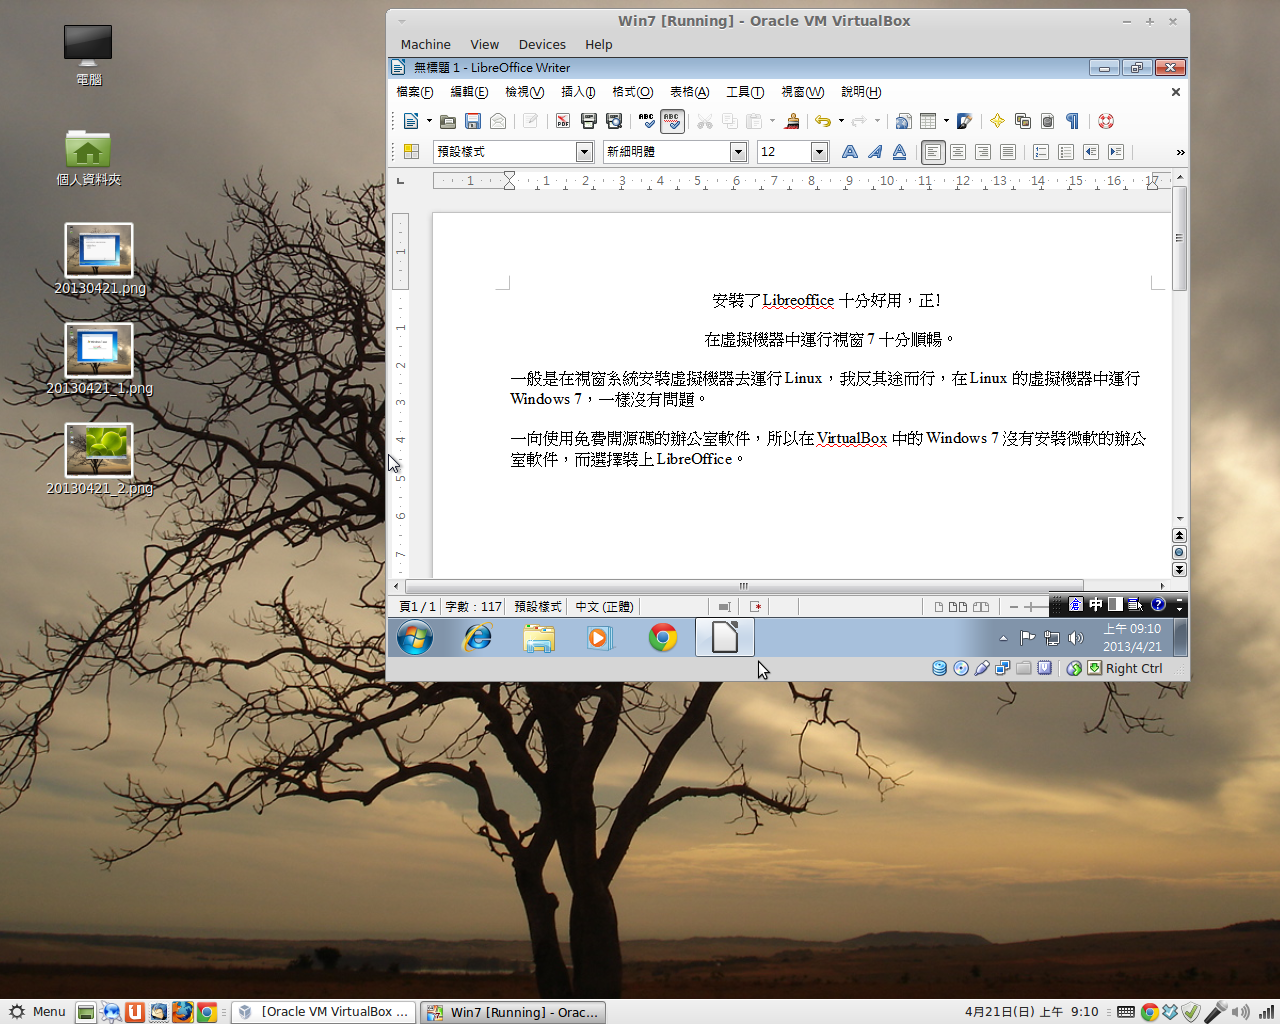The image size is (1280, 1024).
Task: Click the zoom out minus button in status bar
Action: (1013, 606)
